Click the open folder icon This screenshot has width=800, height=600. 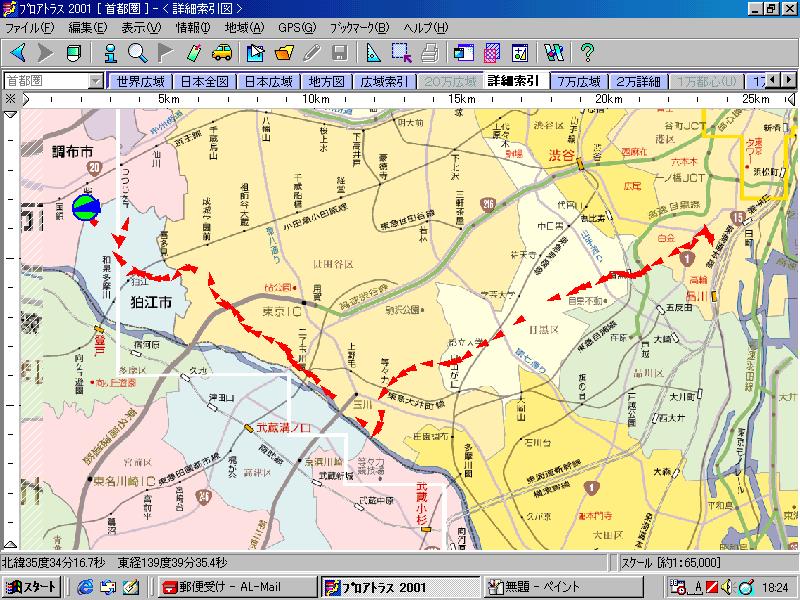click(285, 52)
